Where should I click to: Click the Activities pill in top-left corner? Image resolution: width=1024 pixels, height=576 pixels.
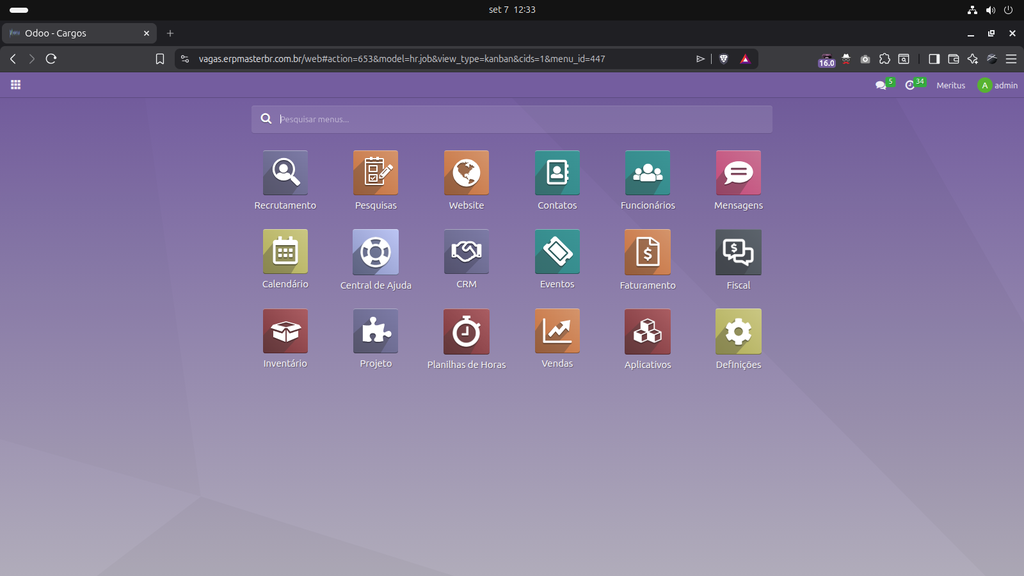point(19,10)
